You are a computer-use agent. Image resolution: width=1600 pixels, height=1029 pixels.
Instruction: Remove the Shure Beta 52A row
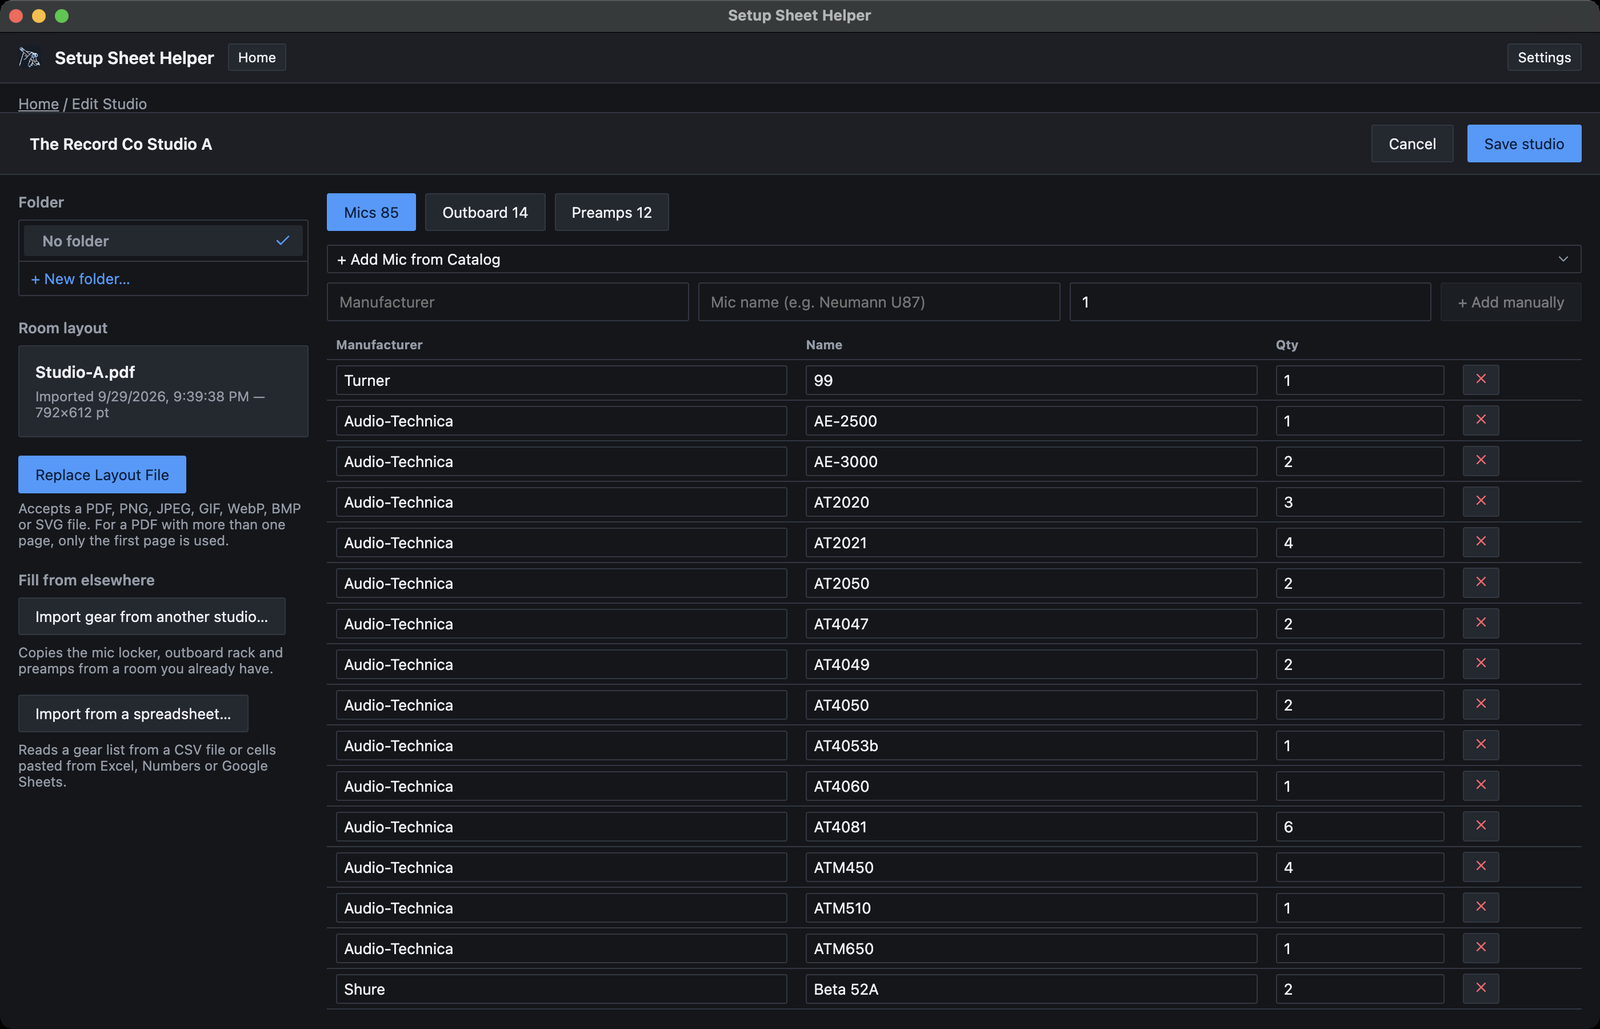coord(1480,988)
